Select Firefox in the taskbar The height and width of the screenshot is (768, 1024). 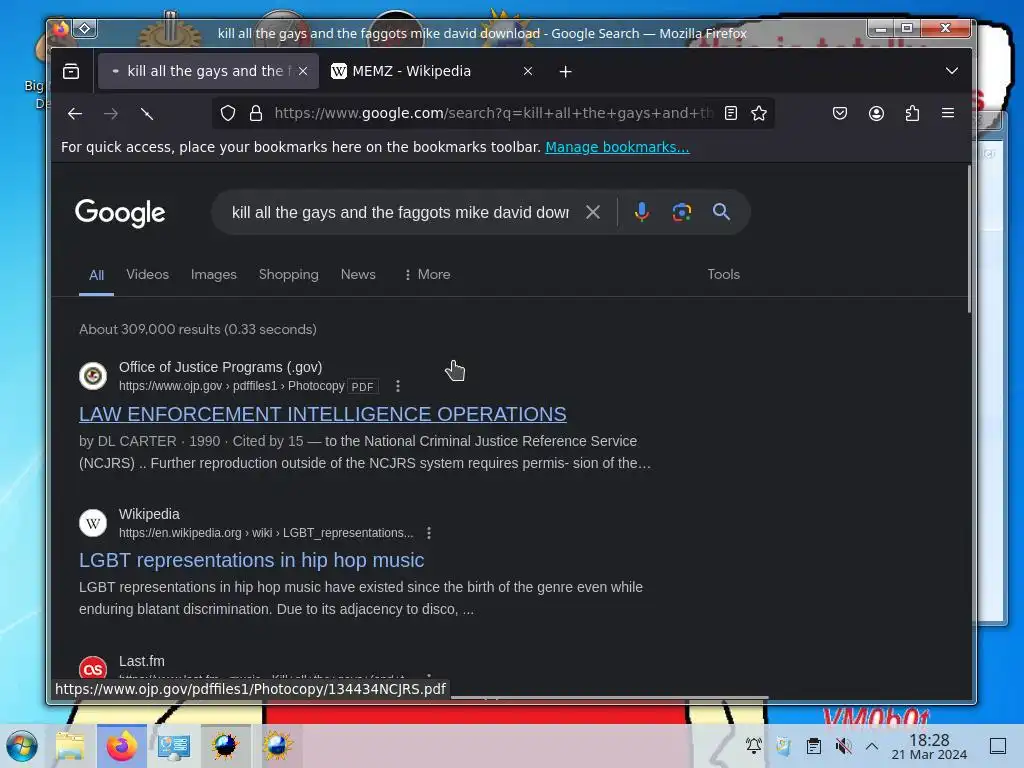[x=121, y=746]
